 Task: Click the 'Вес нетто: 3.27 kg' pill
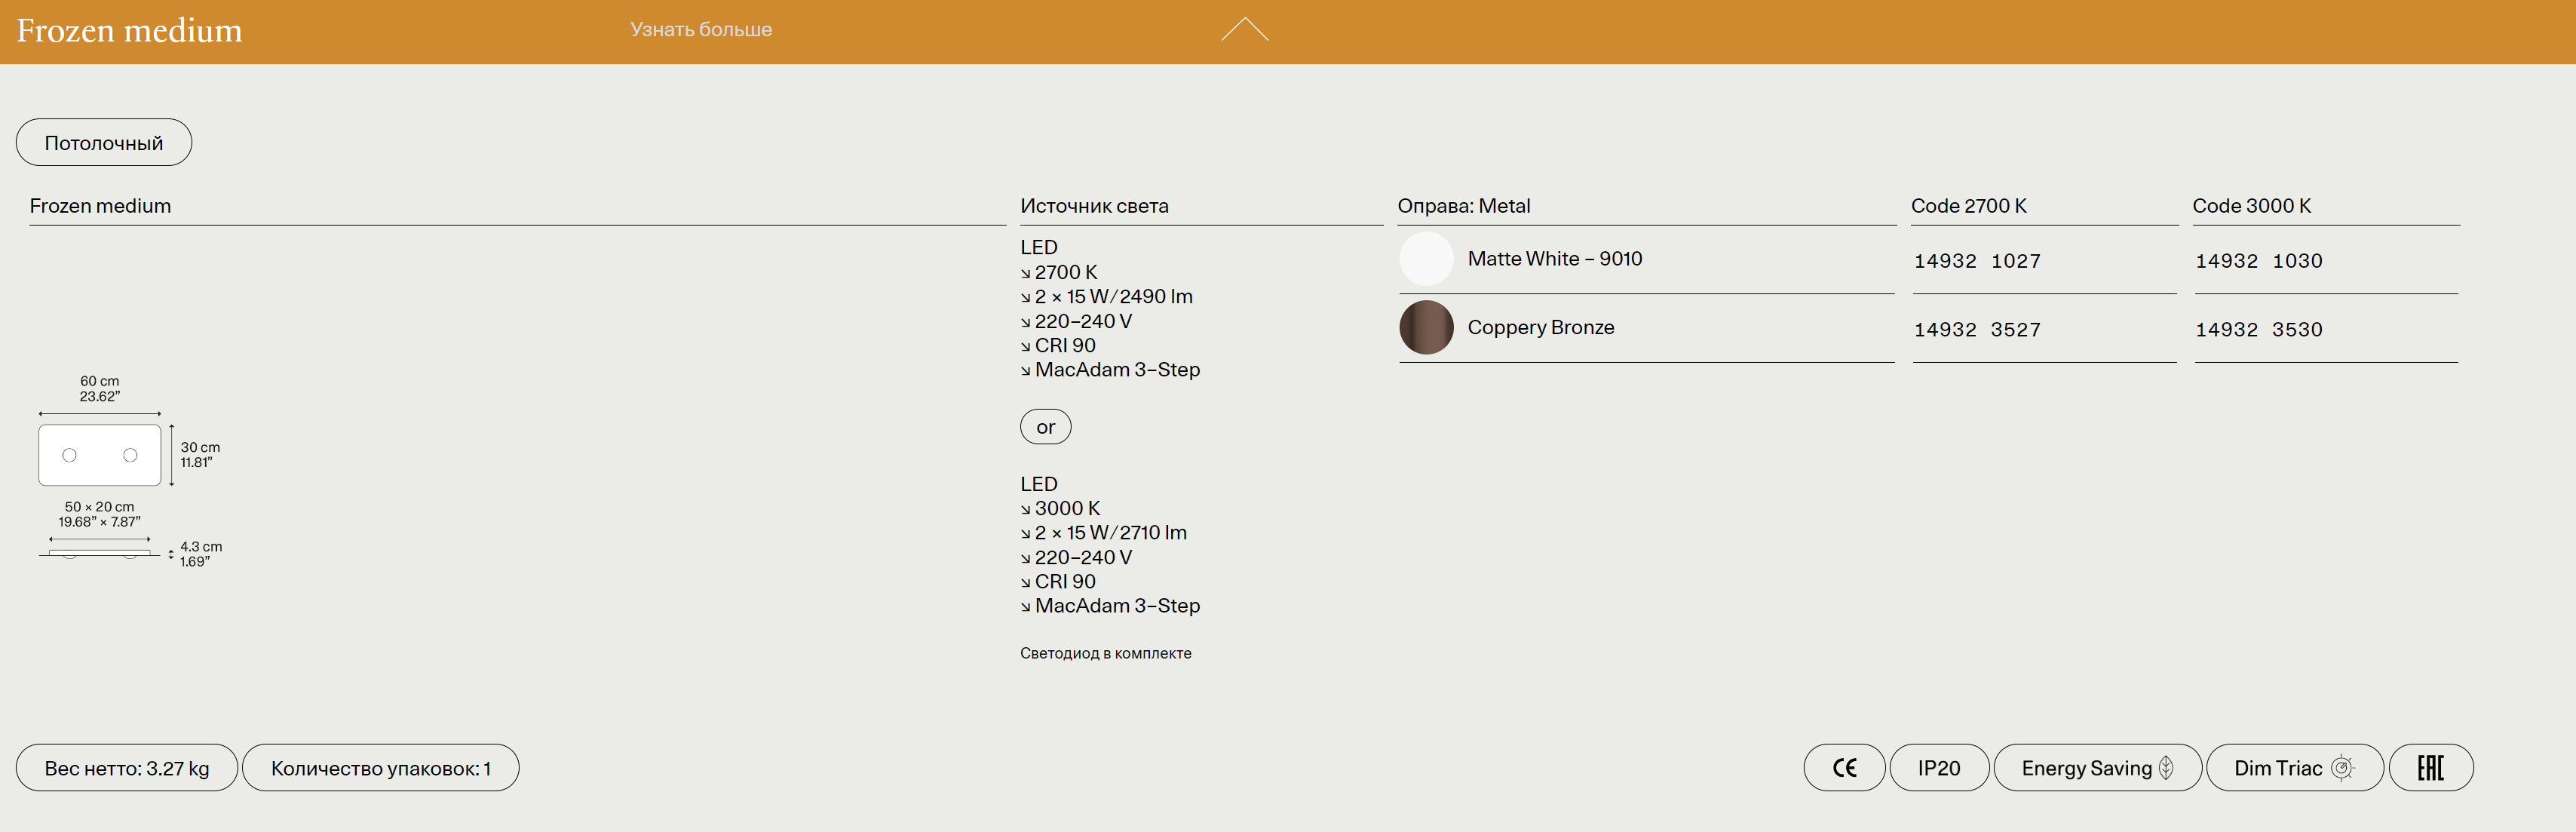pyautogui.click(x=127, y=768)
